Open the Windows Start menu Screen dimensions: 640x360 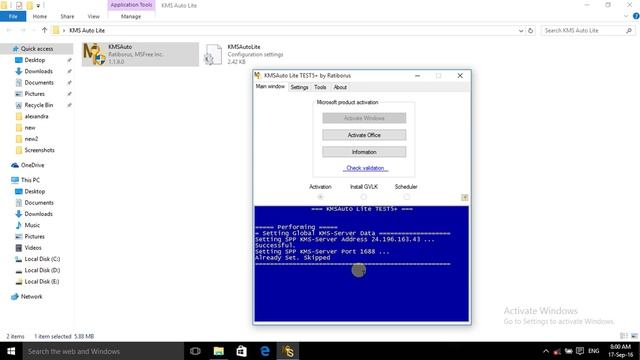tap(11, 351)
